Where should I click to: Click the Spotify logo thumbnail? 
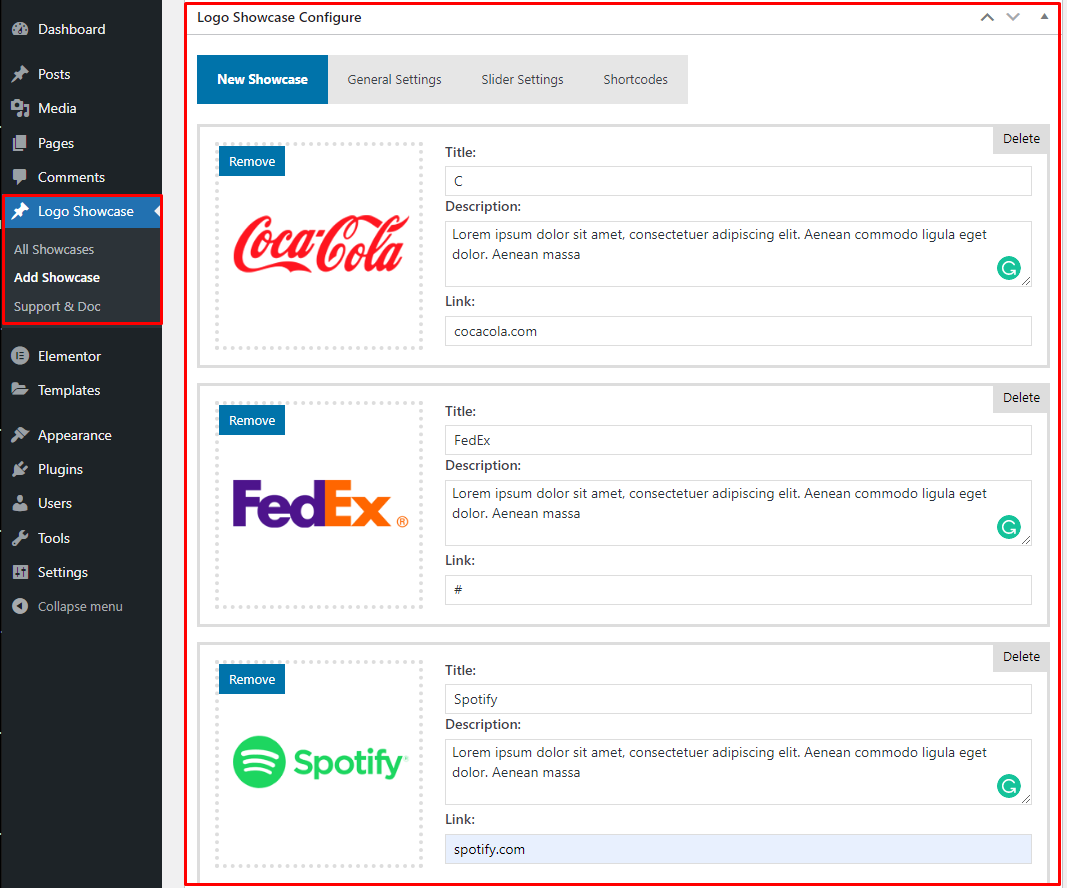click(x=321, y=762)
